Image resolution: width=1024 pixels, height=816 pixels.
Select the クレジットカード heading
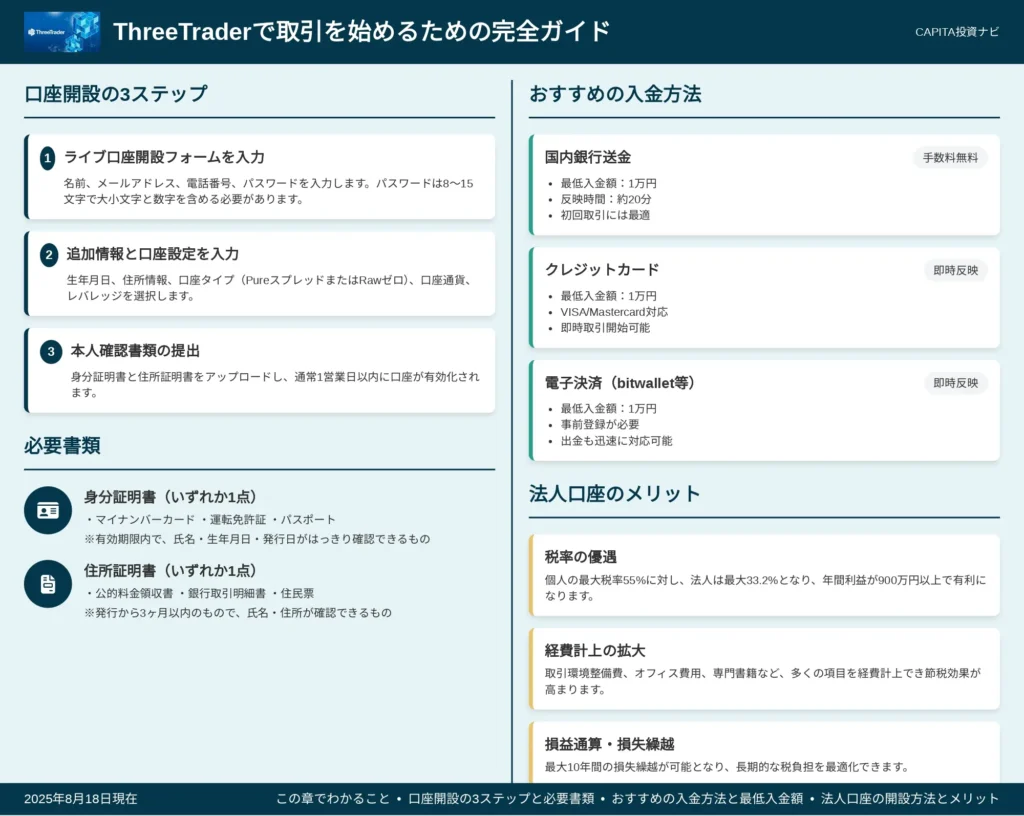602,270
